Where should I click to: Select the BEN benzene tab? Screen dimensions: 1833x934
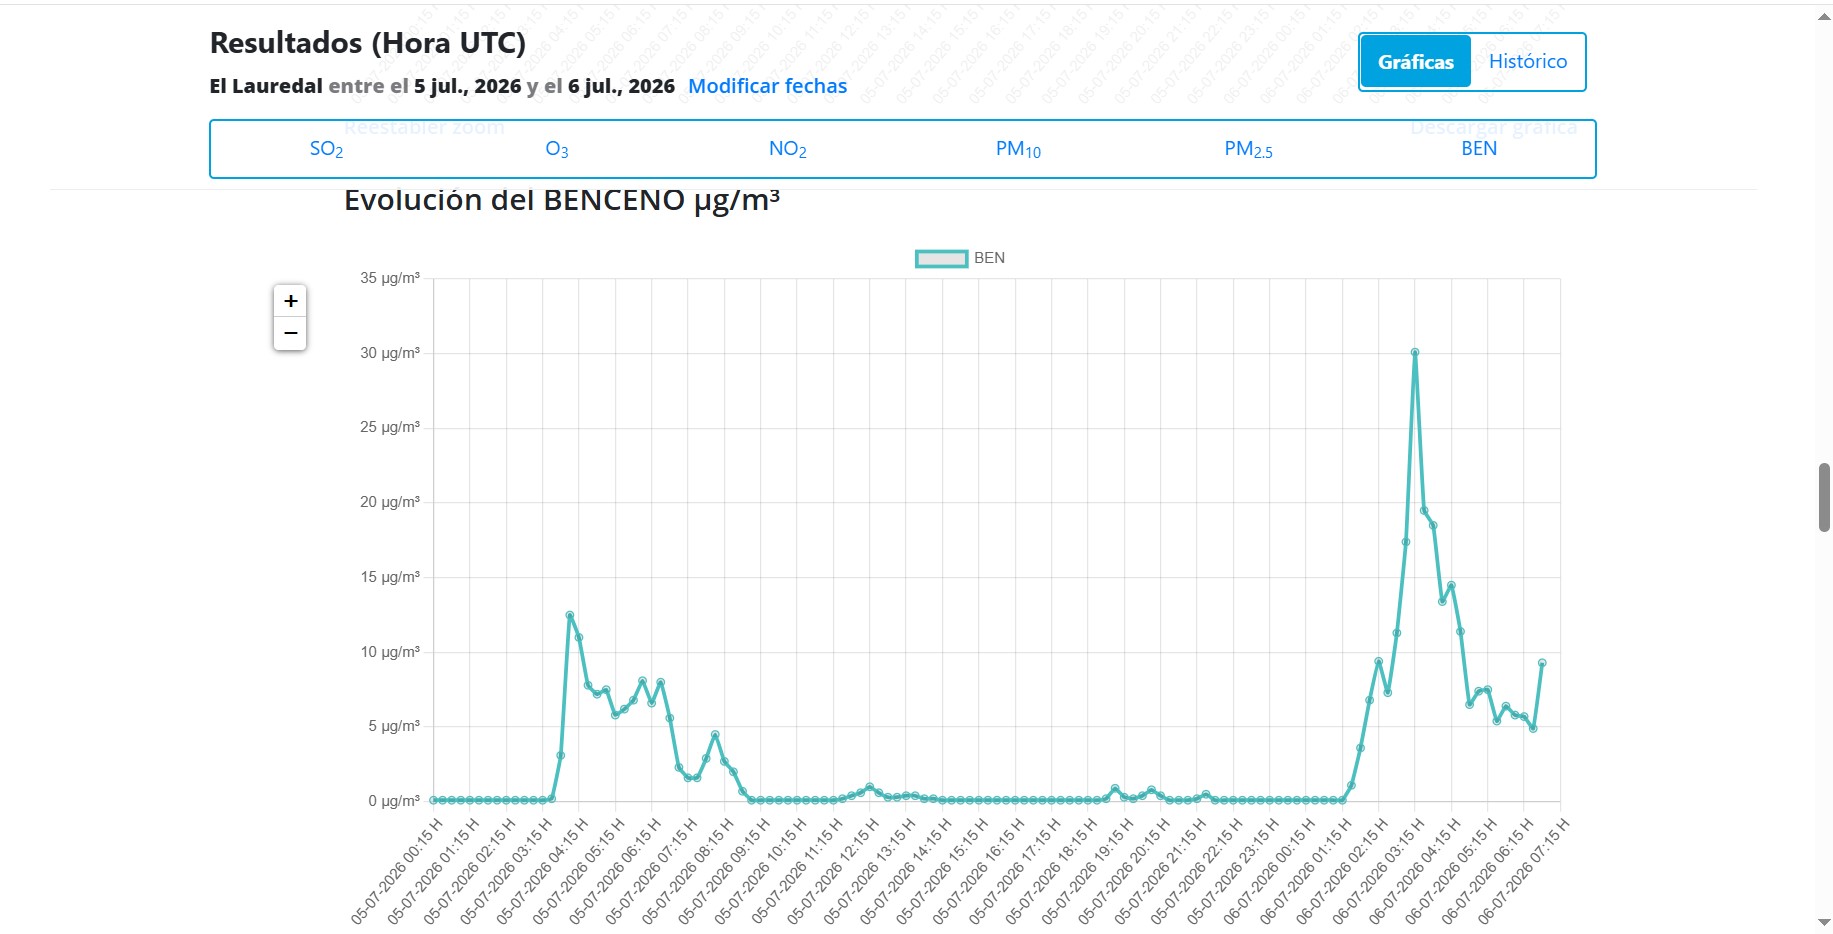(1479, 149)
